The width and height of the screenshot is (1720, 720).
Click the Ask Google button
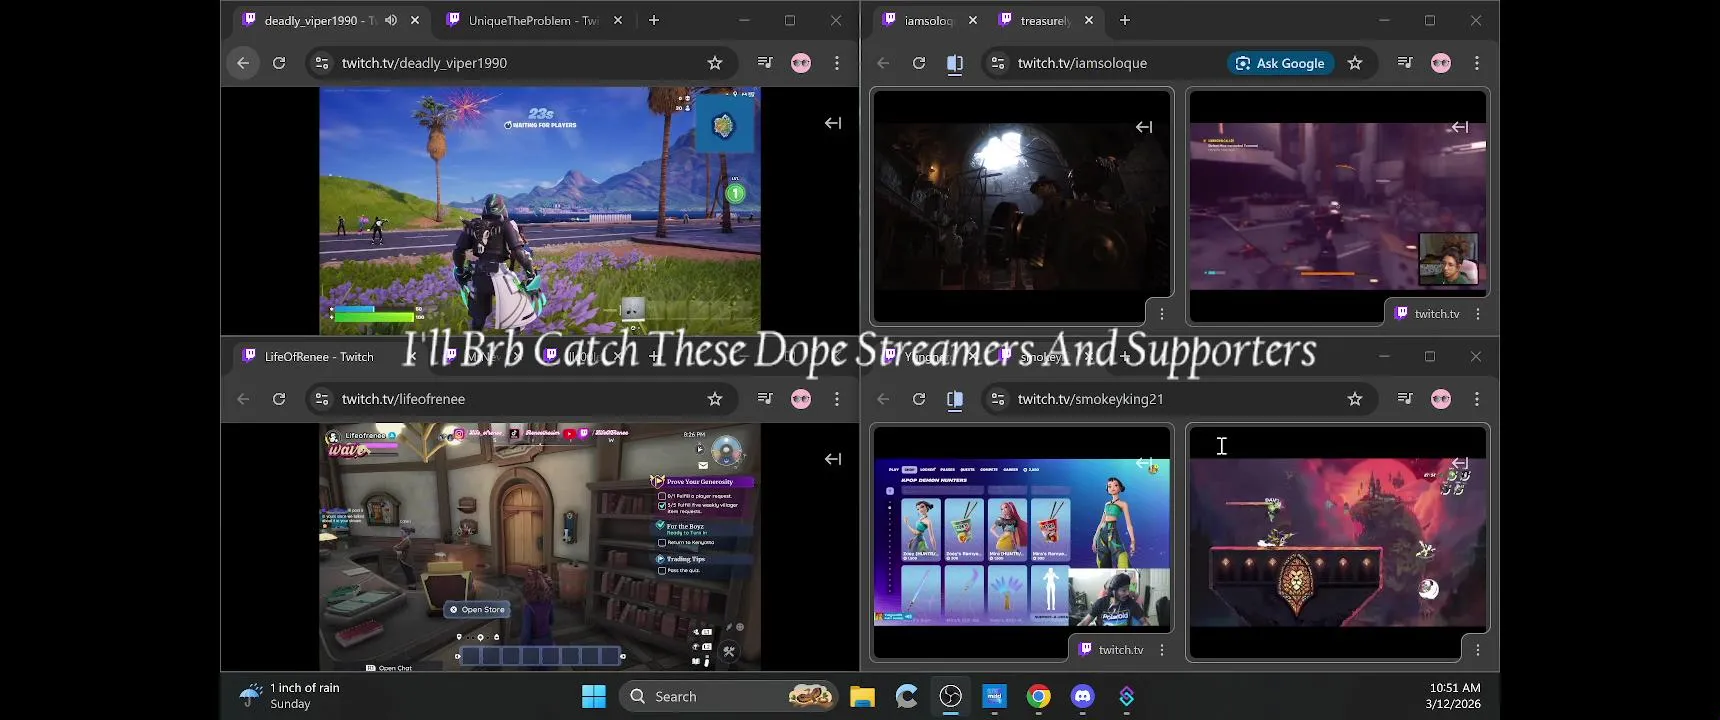click(1281, 63)
